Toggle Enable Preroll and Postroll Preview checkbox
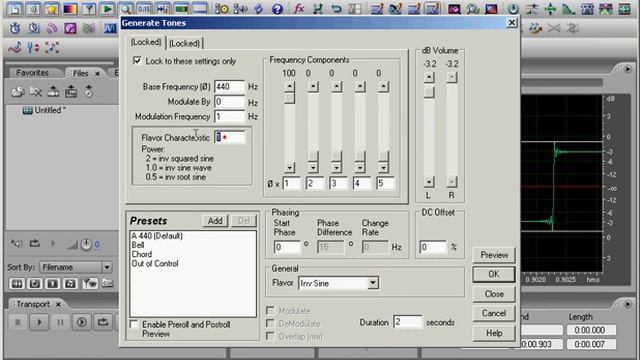Screen dimensions: 640x360 coord(134,324)
